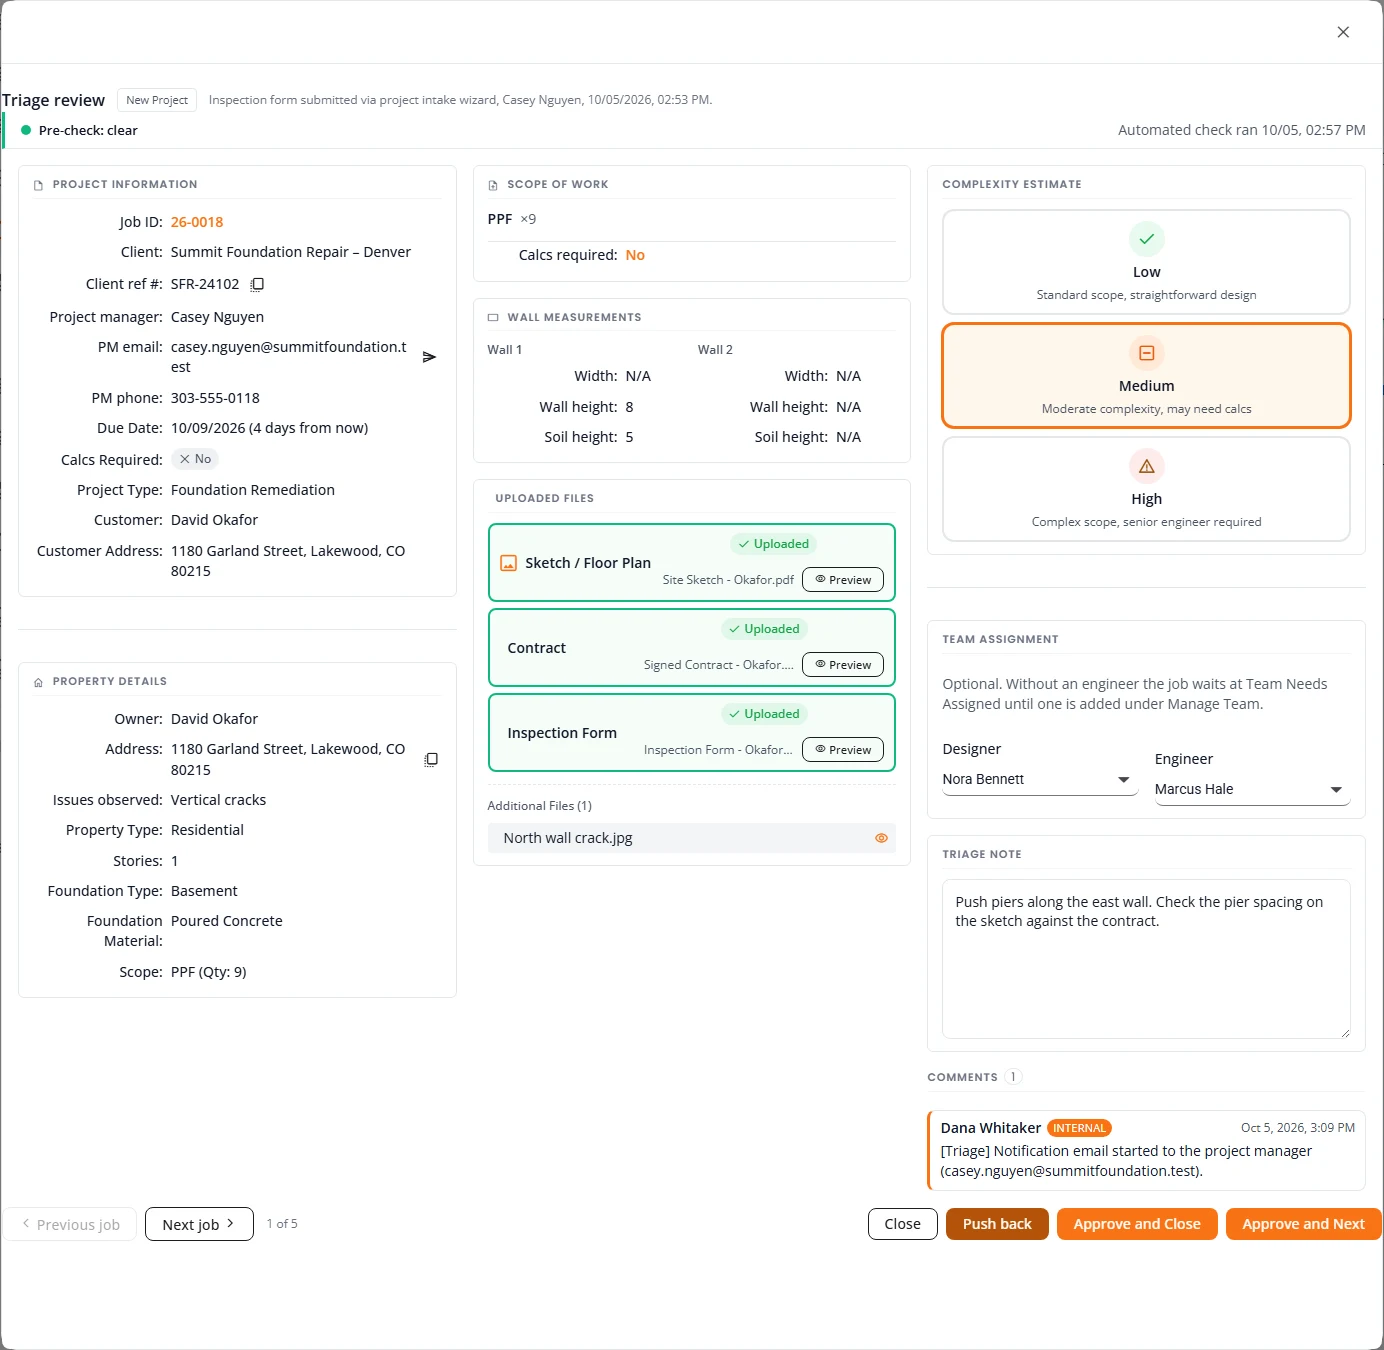Preview the Signed Contract file

click(x=843, y=665)
